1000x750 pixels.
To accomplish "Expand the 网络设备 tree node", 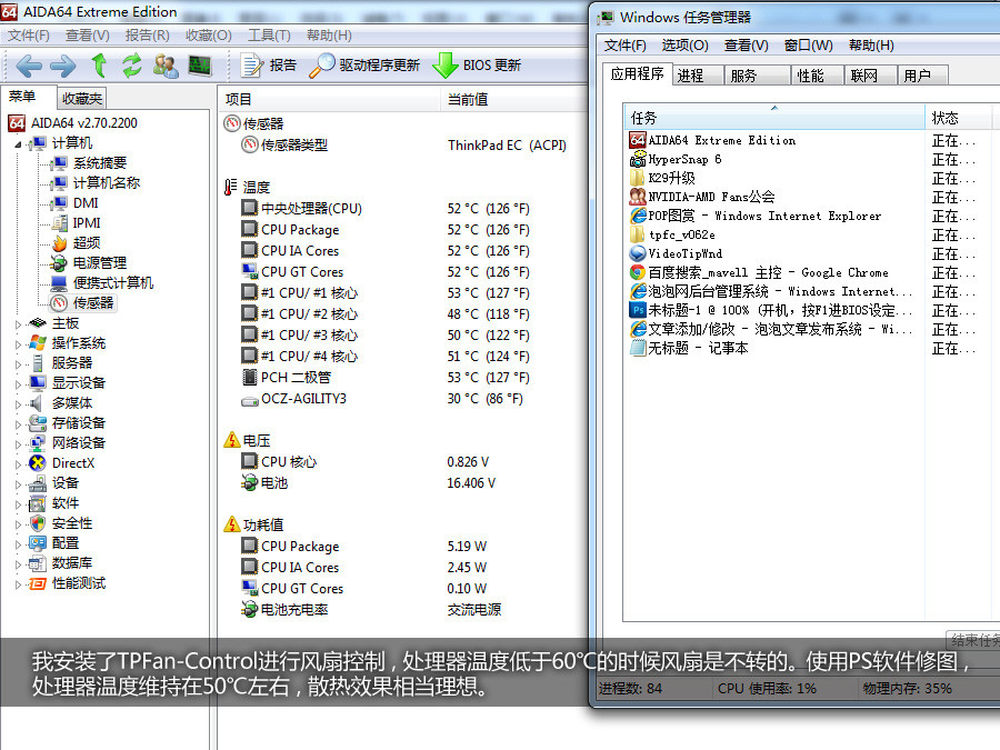I will pos(18,445).
